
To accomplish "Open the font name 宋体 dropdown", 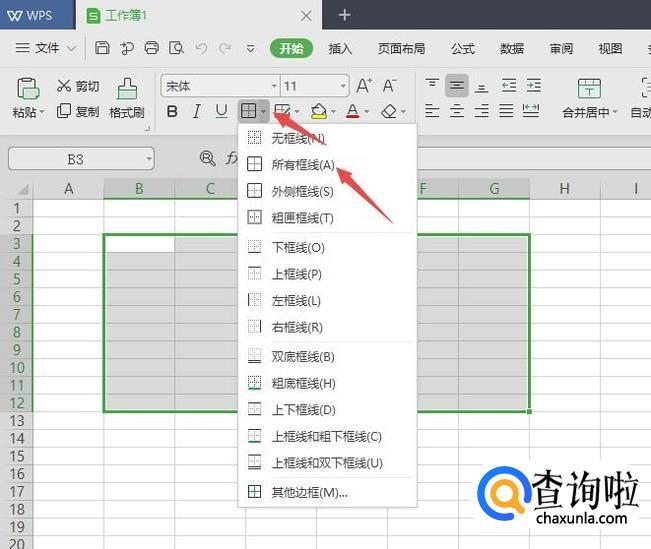I will [x=274, y=86].
